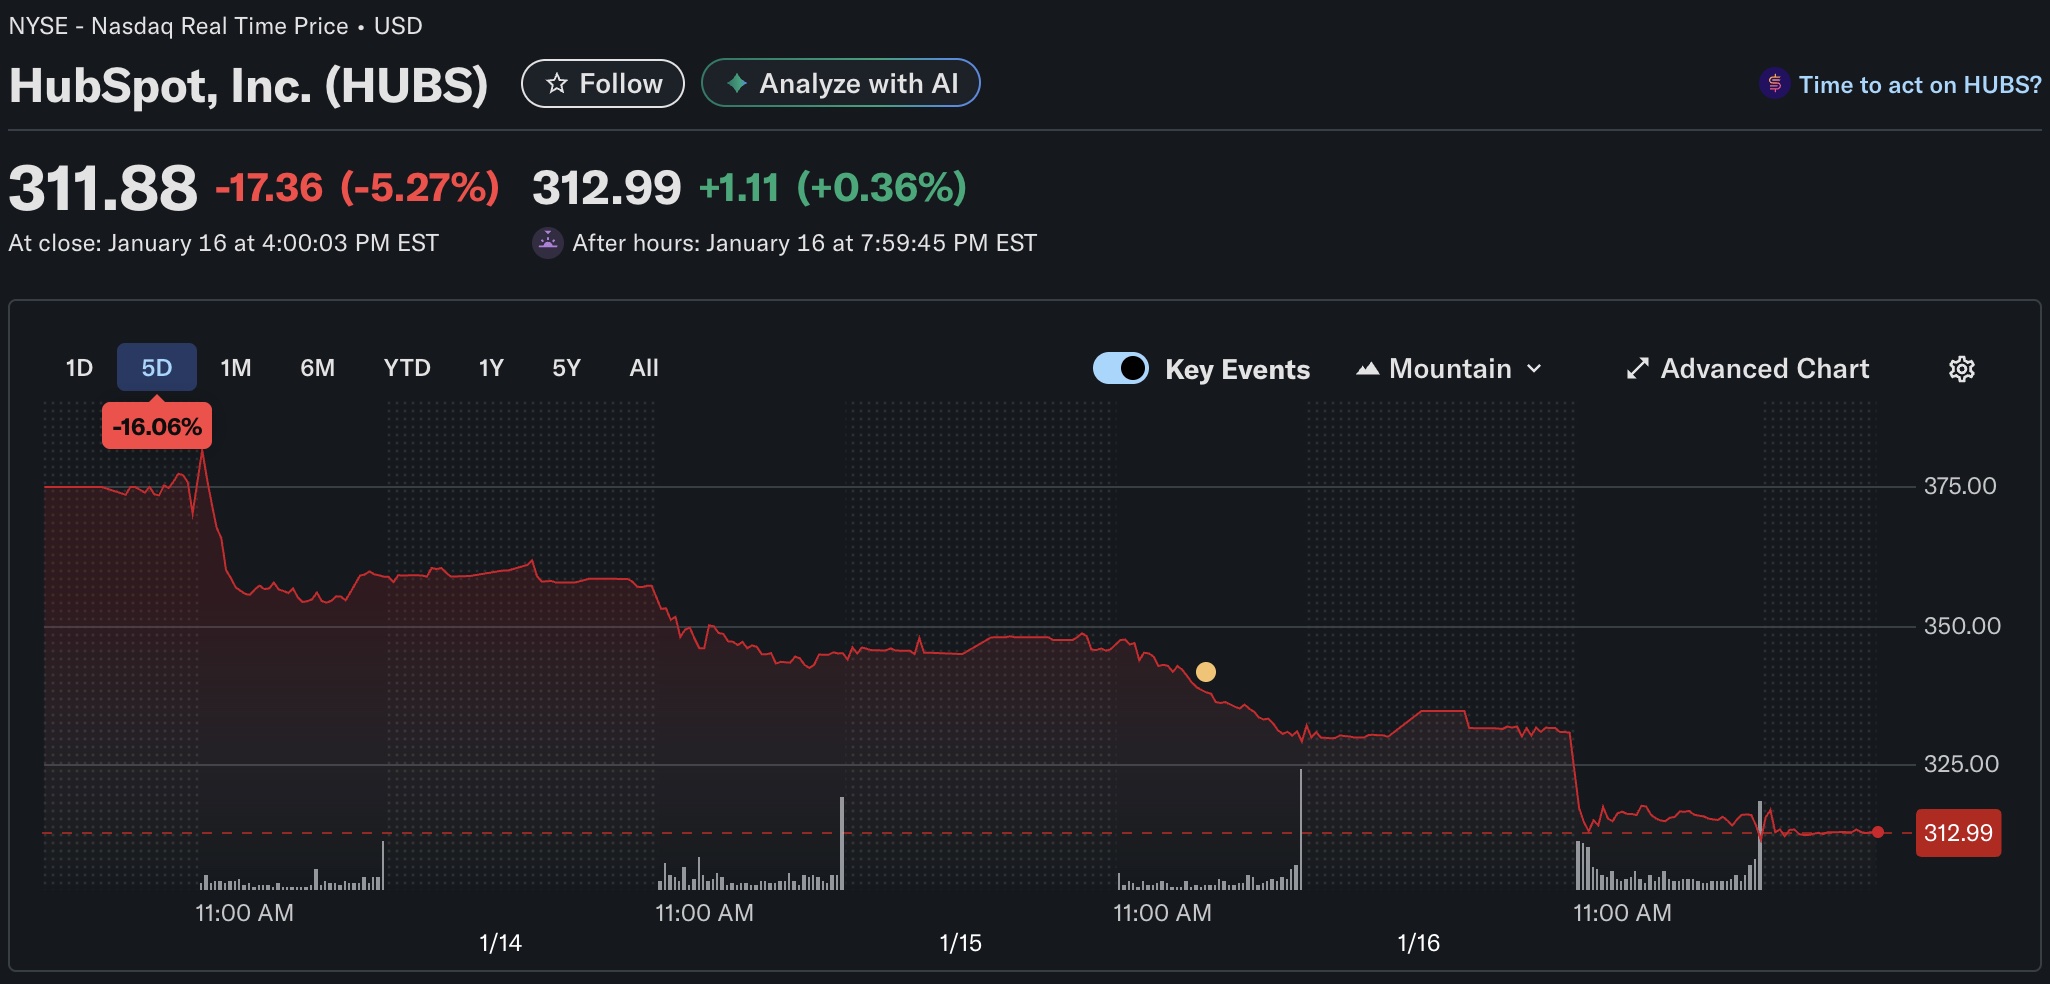Switch to the 1Y range
Image resolution: width=2050 pixels, height=984 pixels.
click(491, 368)
